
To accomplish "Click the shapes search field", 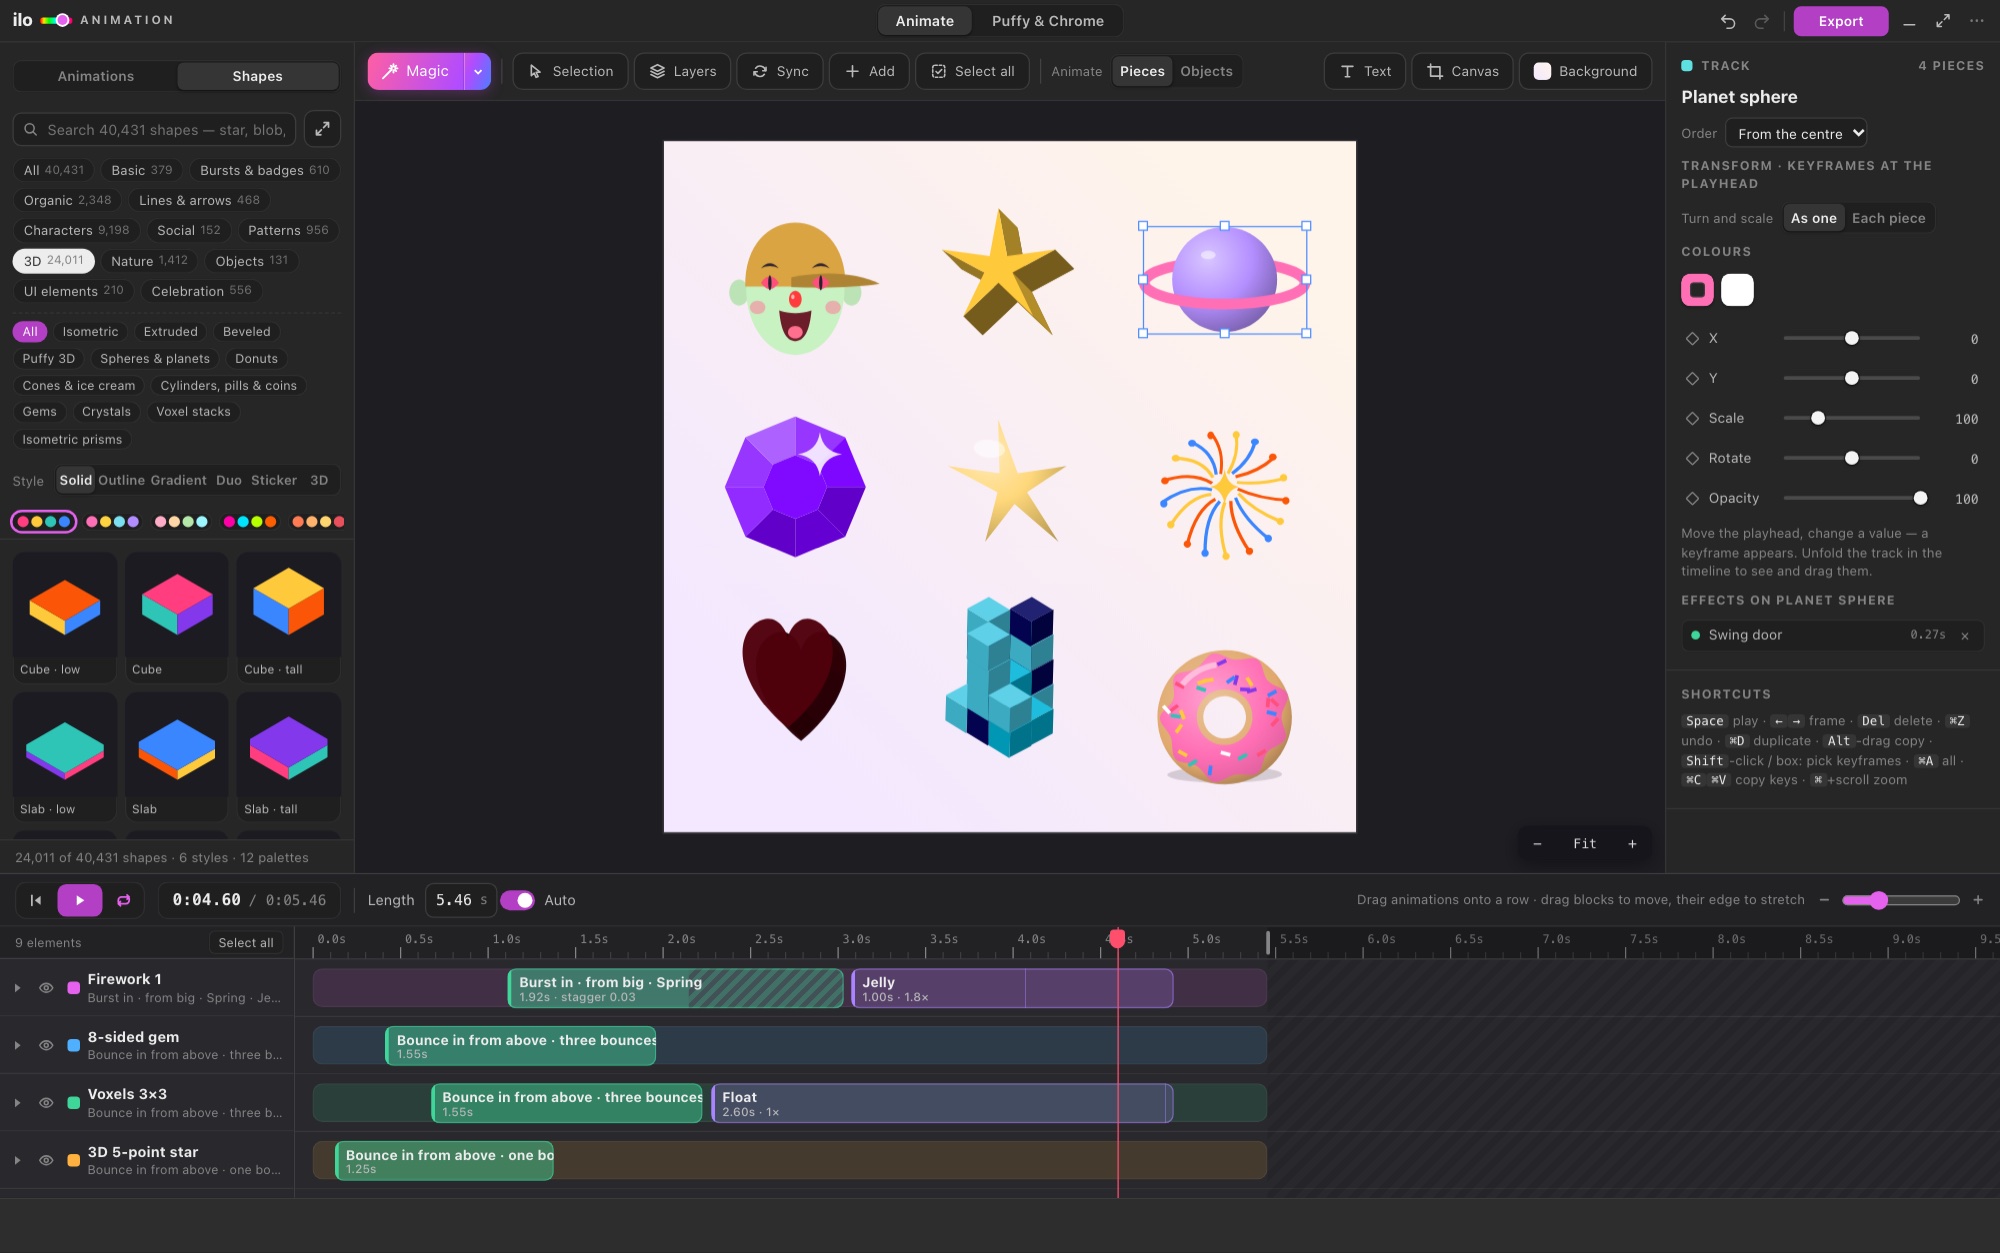I will [x=155, y=129].
